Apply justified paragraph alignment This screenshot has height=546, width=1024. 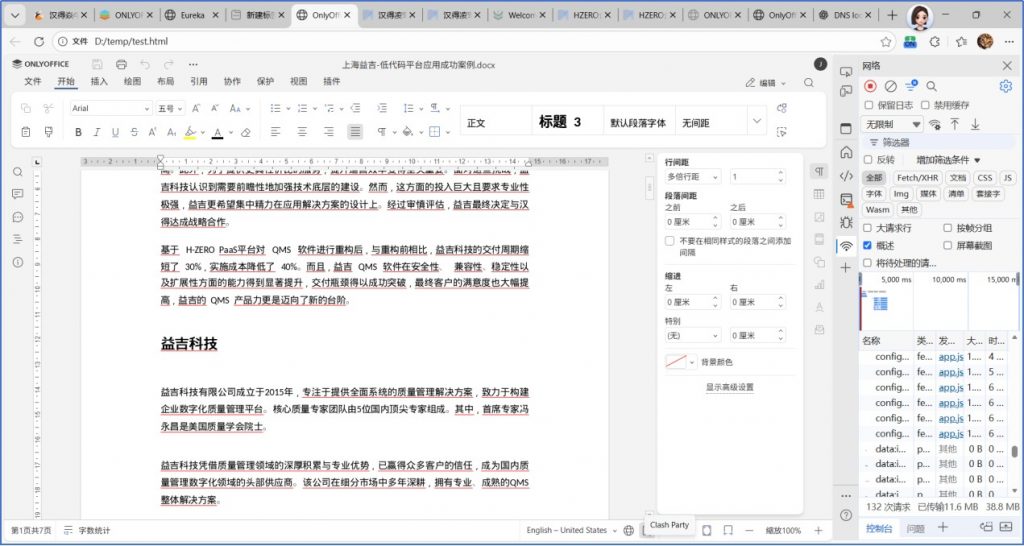(x=355, y=132)
